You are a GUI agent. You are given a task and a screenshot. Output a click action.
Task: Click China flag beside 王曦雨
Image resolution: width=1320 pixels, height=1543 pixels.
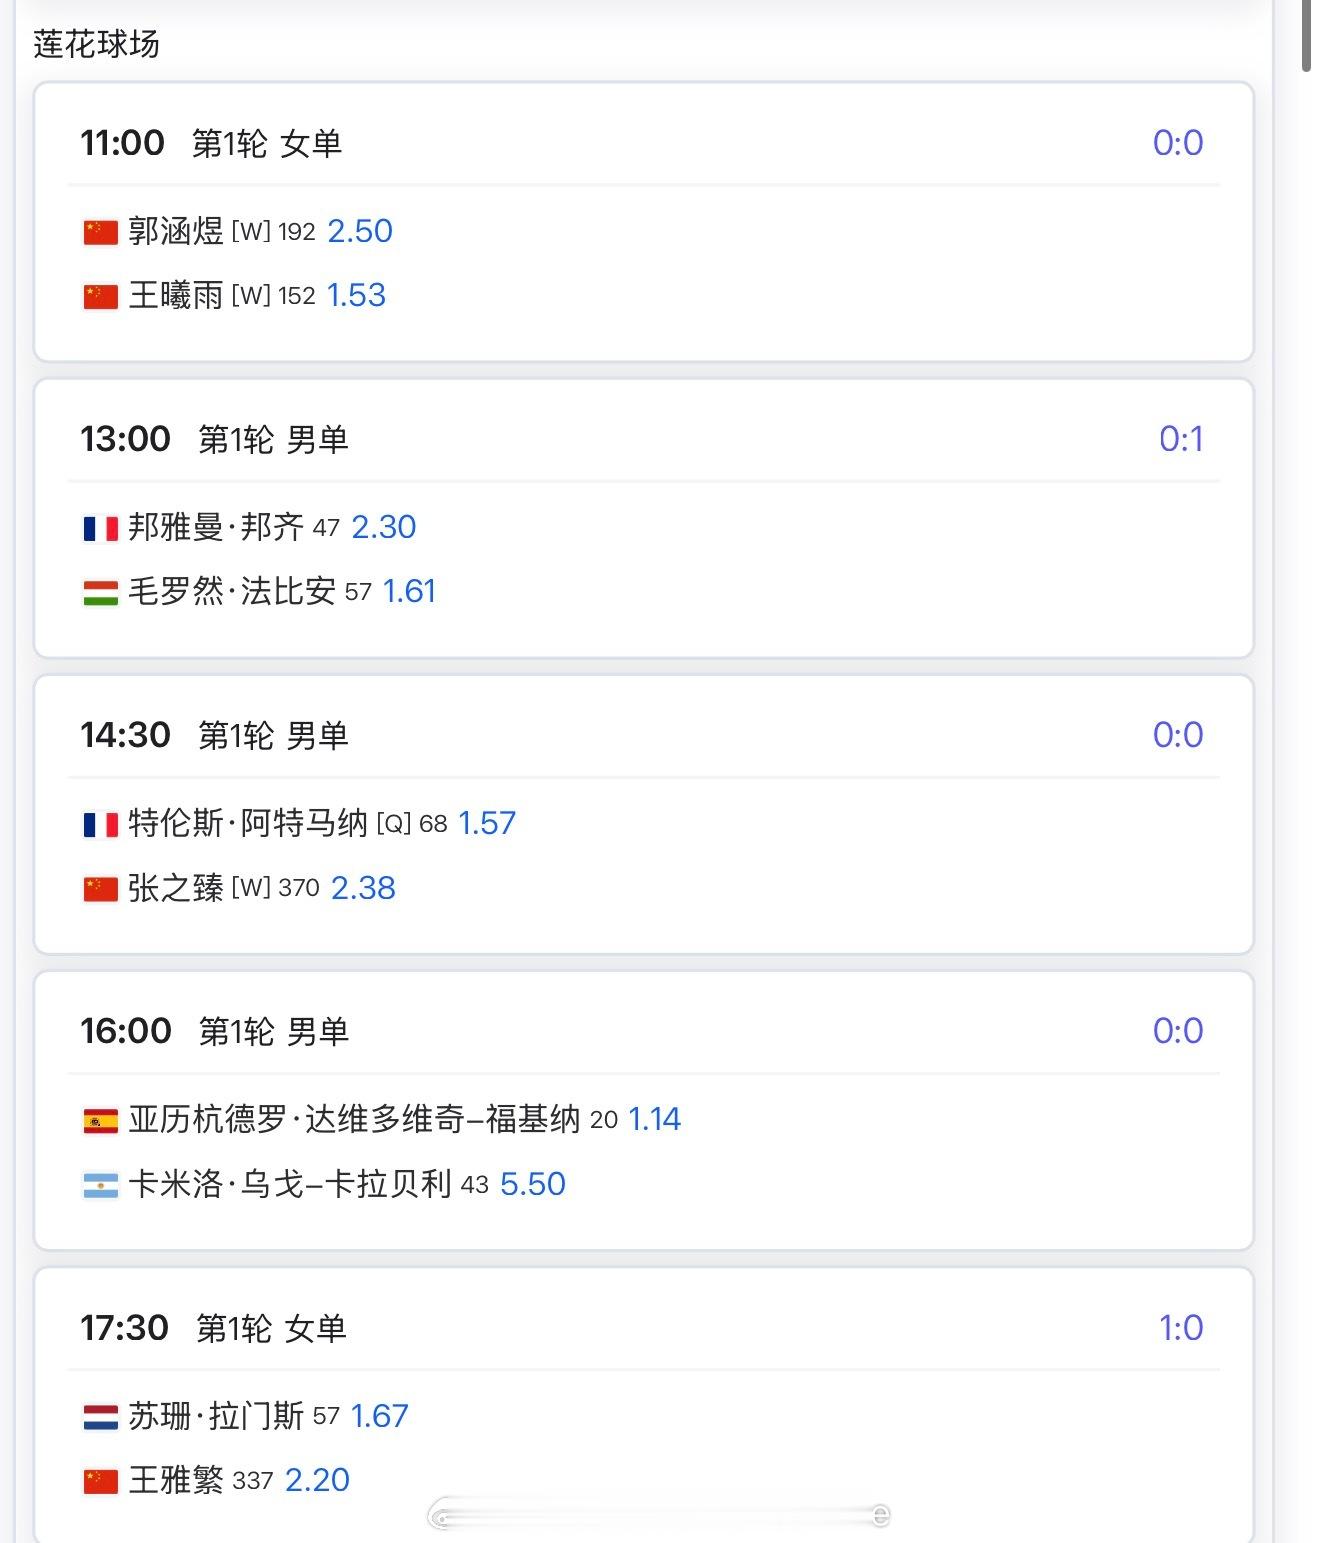click(x=100, y=296)
